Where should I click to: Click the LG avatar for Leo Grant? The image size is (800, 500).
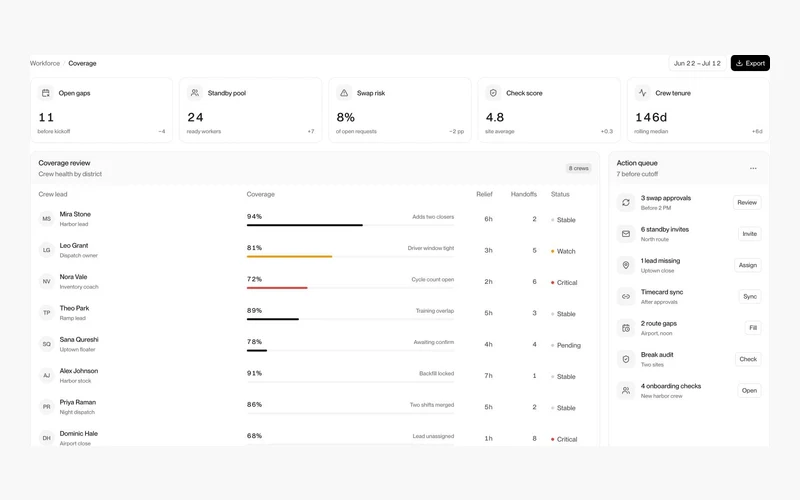click(x=46, y=250)
